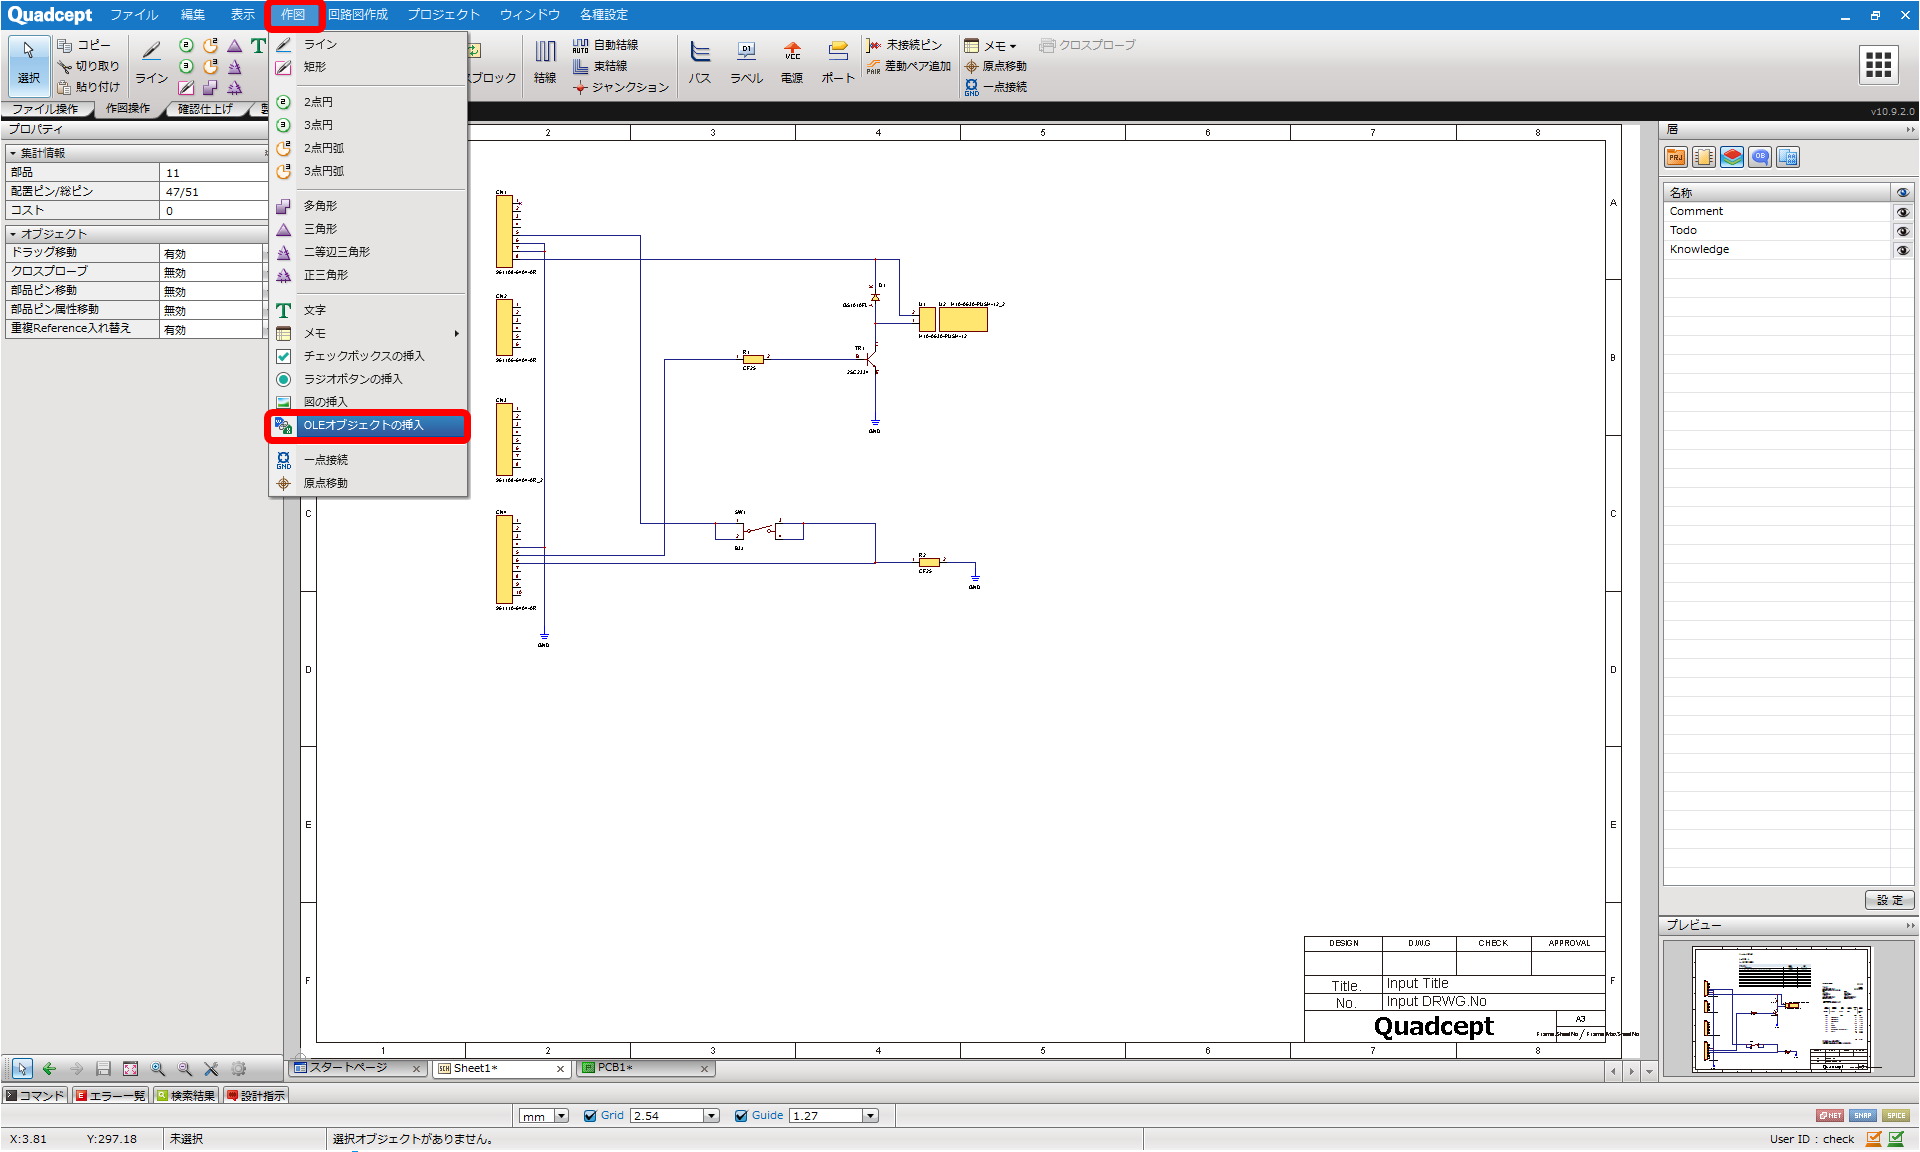
Task: Toggle the Grid checkbox
Action: pyautogui.click(x=590, y=1116)
